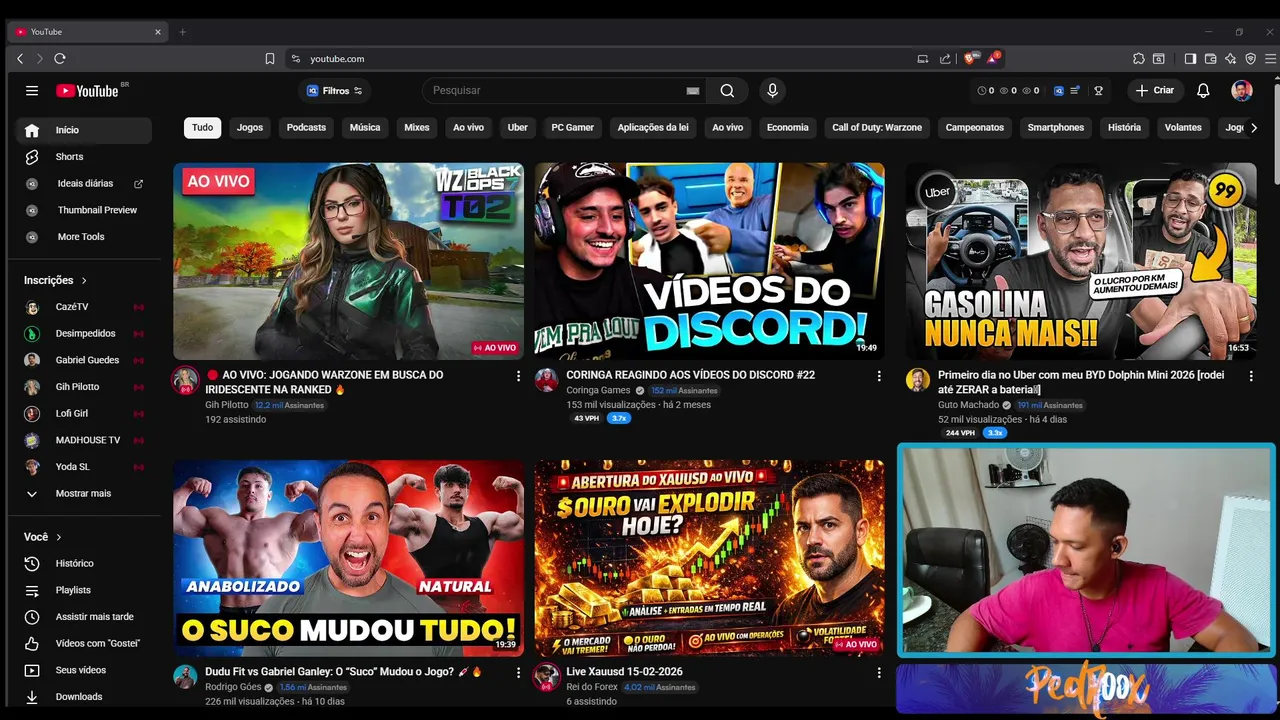This screenshot has width=1280, height=720.
Task: Open the MADHOUSE TV subscription
Action: click(x=84, y=440)
